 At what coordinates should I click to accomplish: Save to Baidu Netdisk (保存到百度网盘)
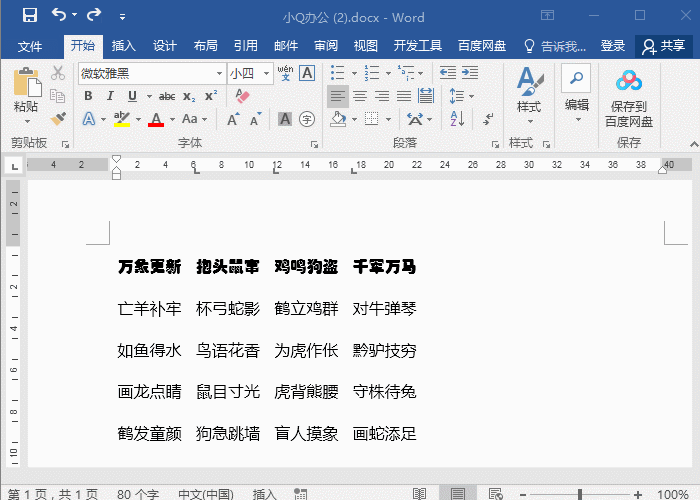coord(628,98)
